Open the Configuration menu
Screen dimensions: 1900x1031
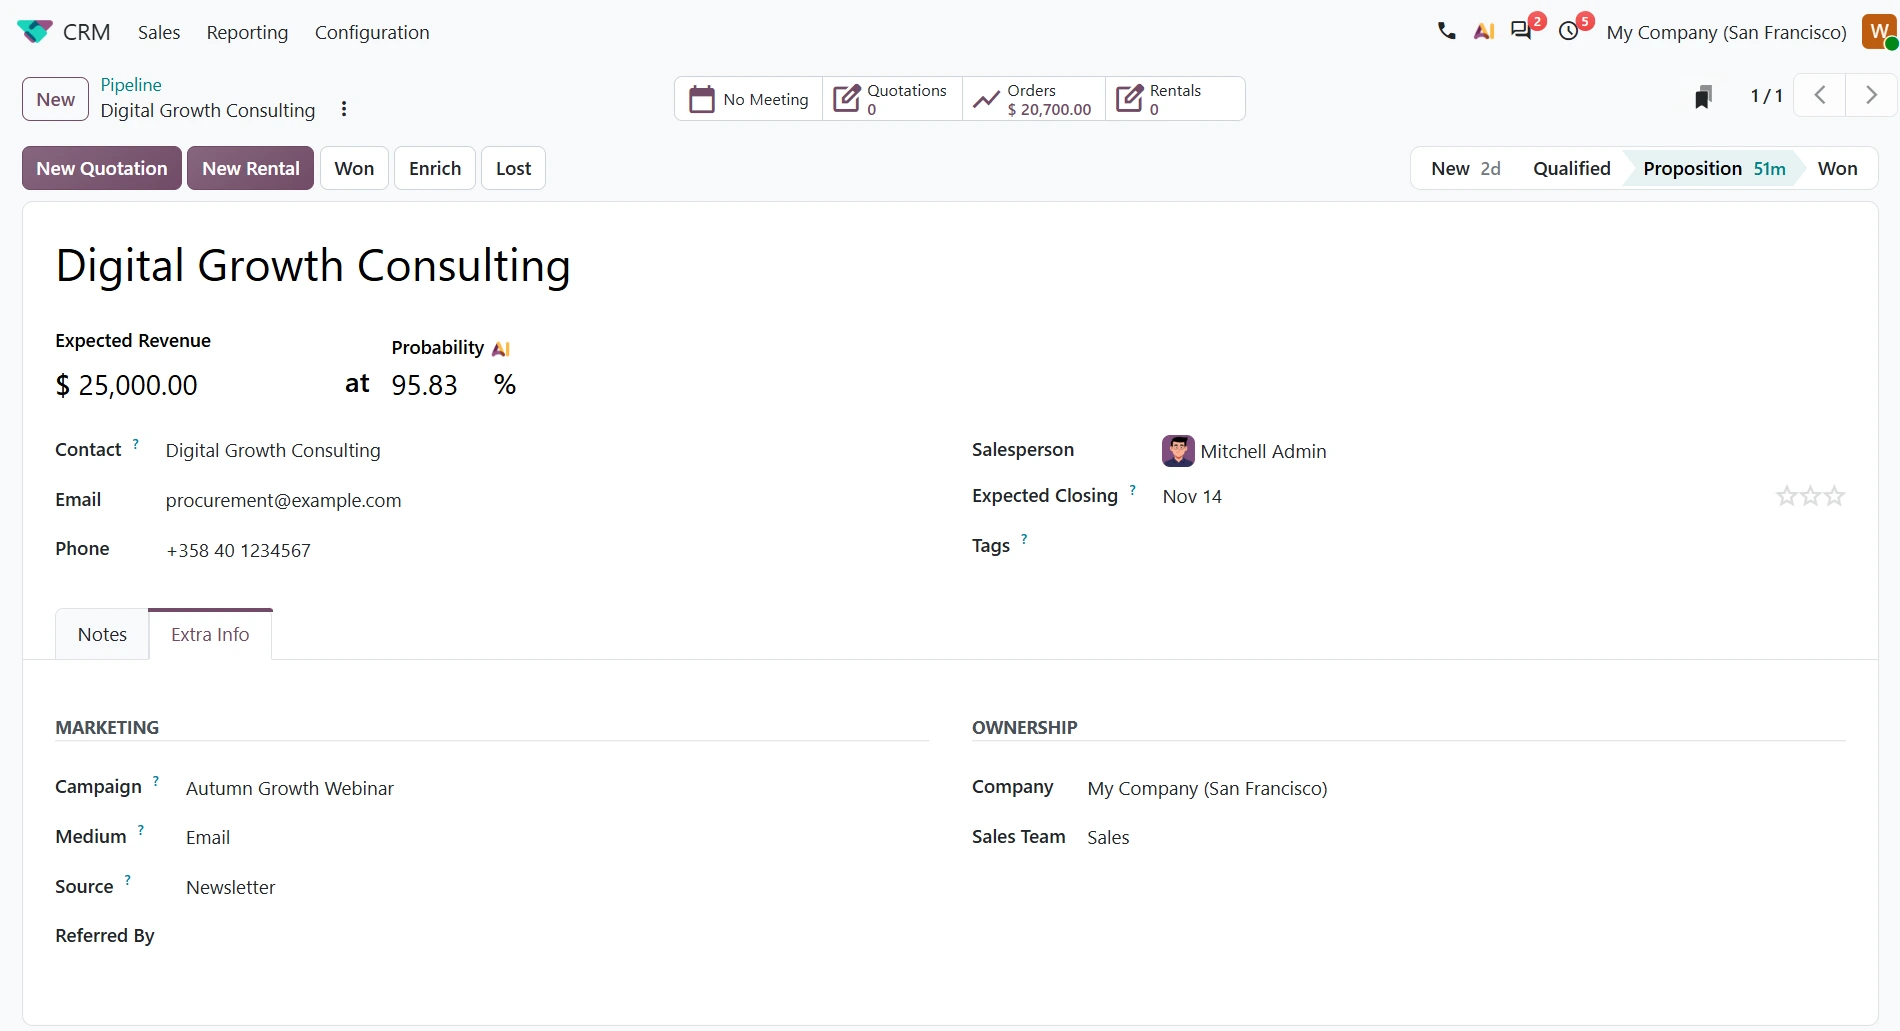click(x=372, y=32)
